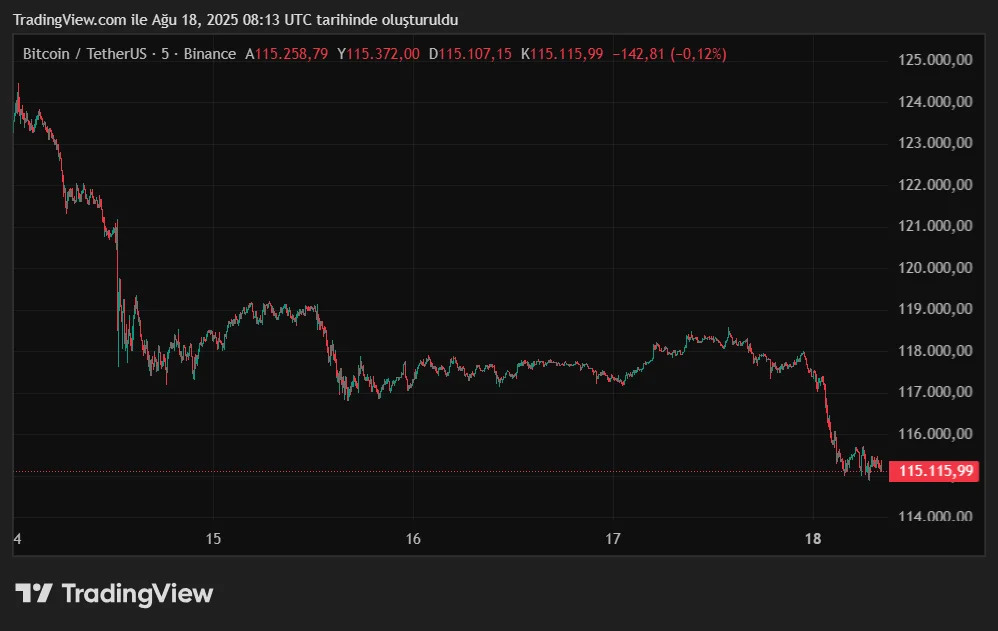Click date 16 on the time axis
The width and height of the screenshot is (998, 631).
pyautogui.click(x=413, y=539)
